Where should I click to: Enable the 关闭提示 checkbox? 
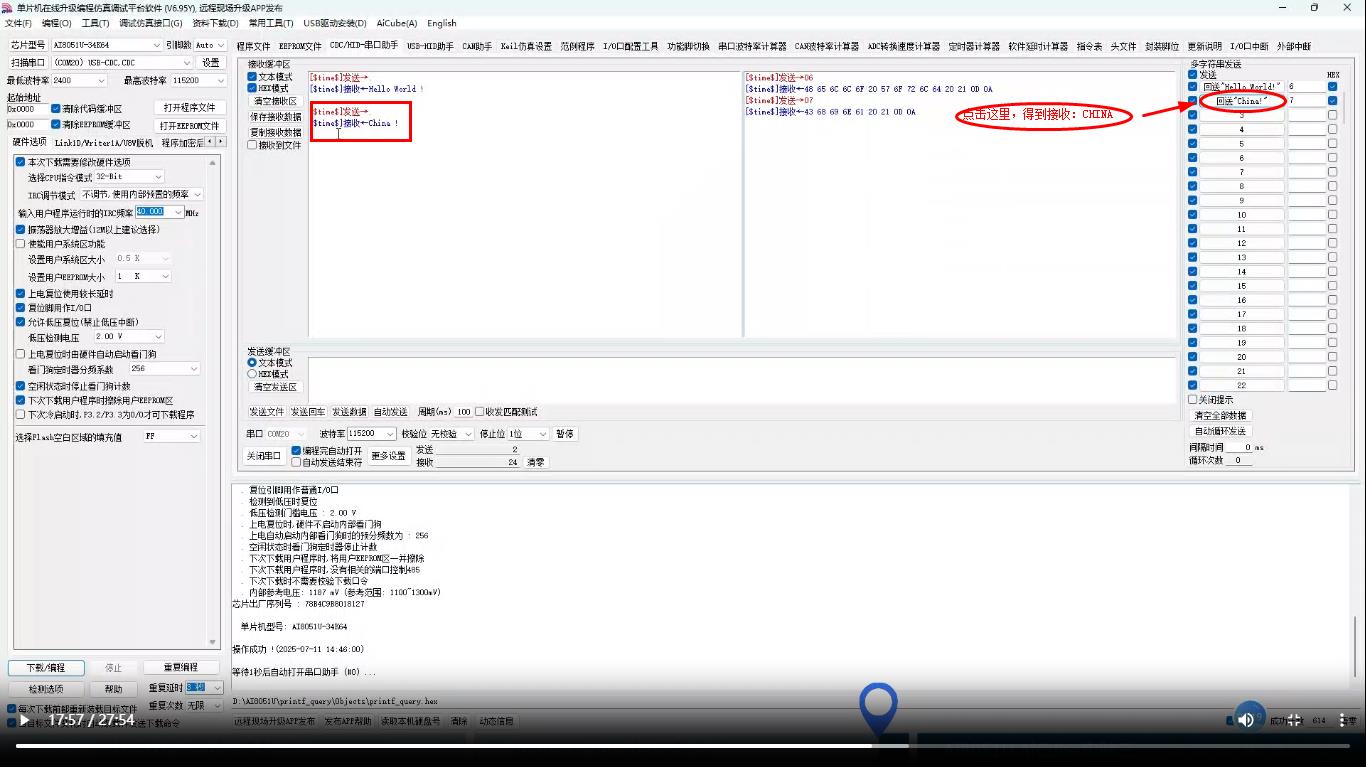pos(1192,400)
